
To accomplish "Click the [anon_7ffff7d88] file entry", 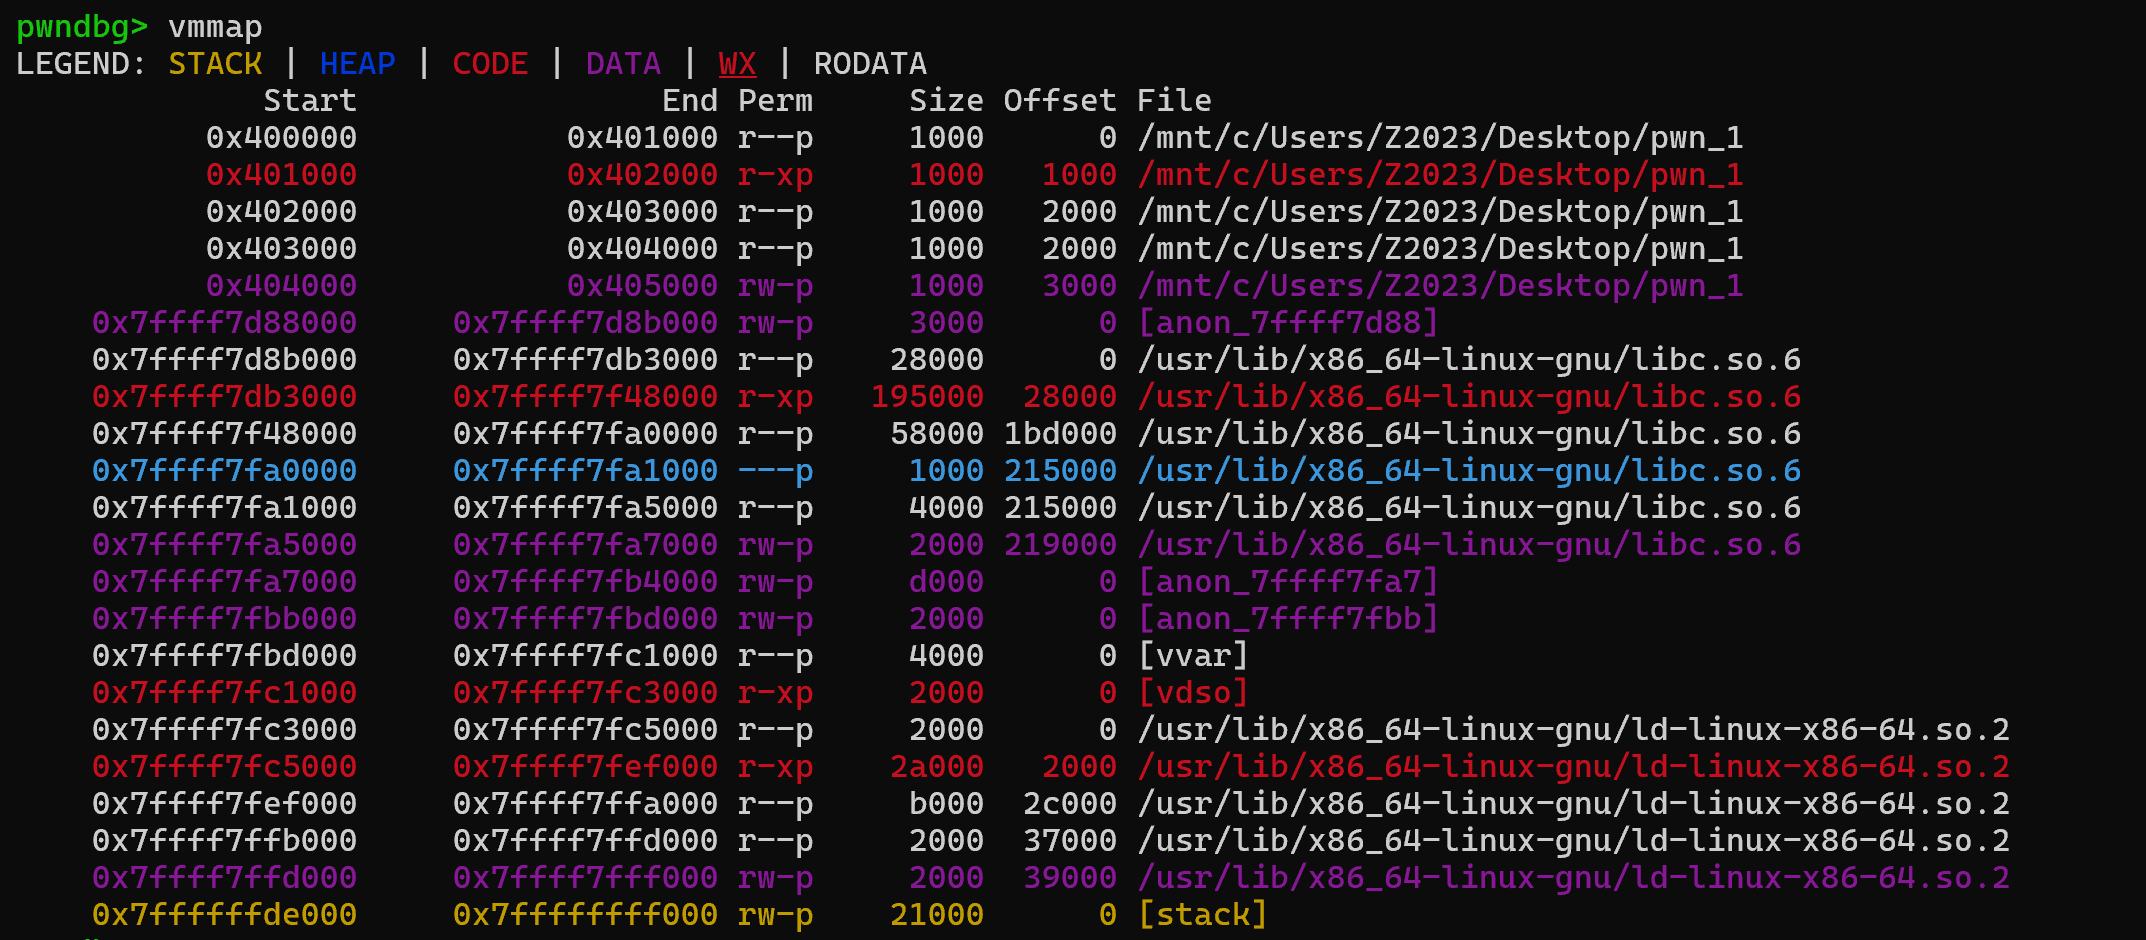I will (1288, 323).
